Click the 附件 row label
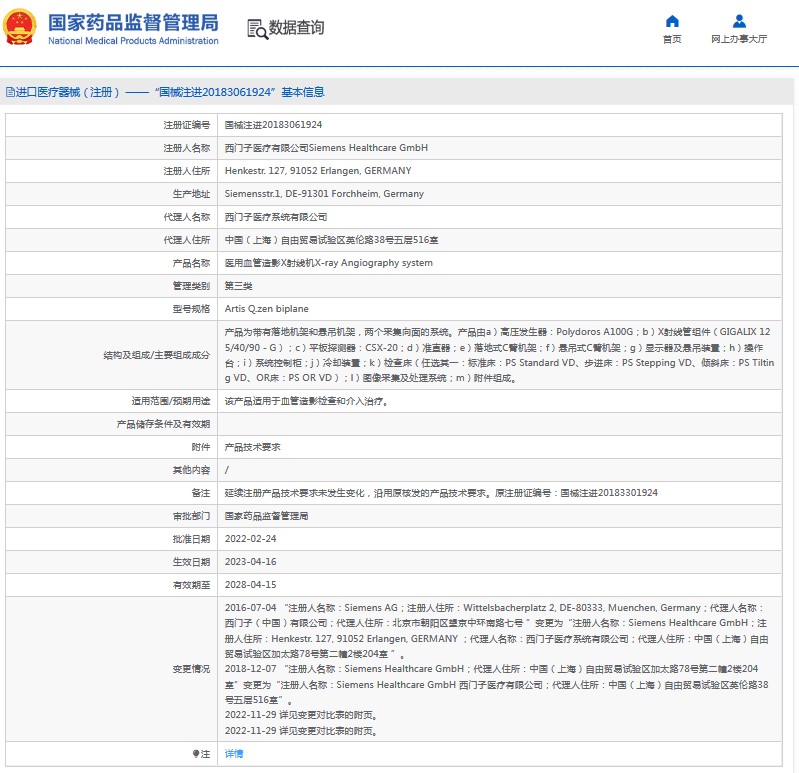 pos(200,447)
